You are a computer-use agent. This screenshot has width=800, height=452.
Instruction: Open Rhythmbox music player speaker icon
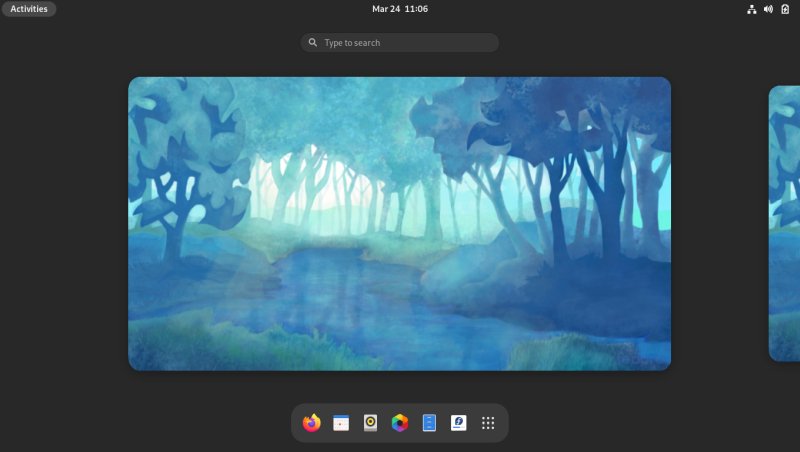click(x=370, y=423)
